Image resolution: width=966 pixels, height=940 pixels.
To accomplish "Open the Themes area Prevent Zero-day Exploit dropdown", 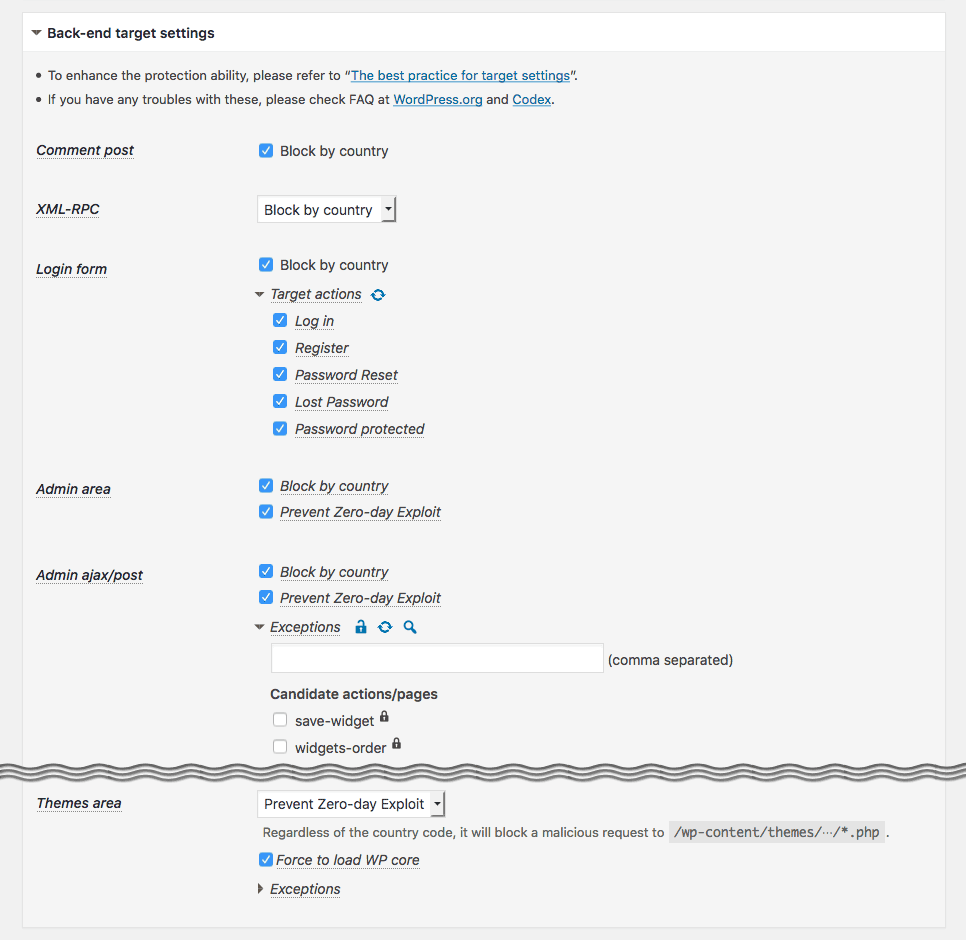I will tap(351, 804).
